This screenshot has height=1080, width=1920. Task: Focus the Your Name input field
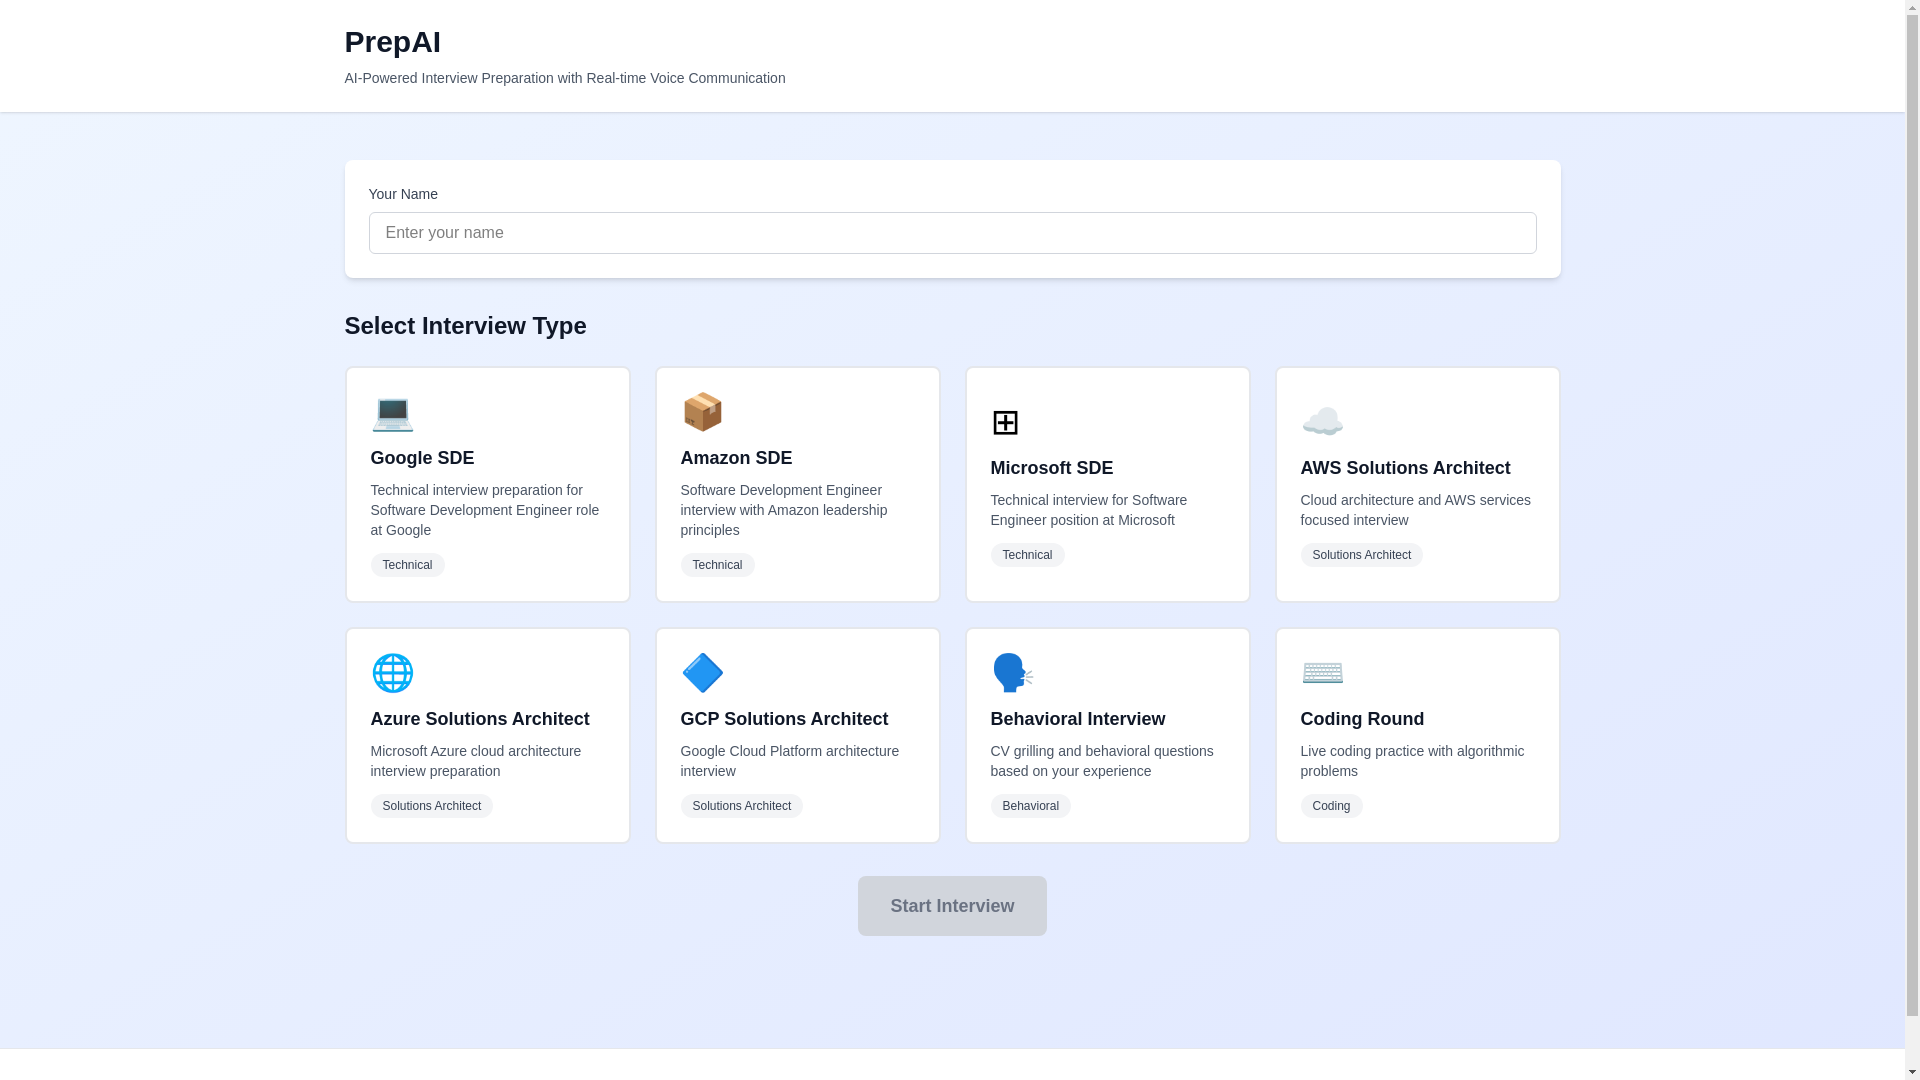point(952,233)
